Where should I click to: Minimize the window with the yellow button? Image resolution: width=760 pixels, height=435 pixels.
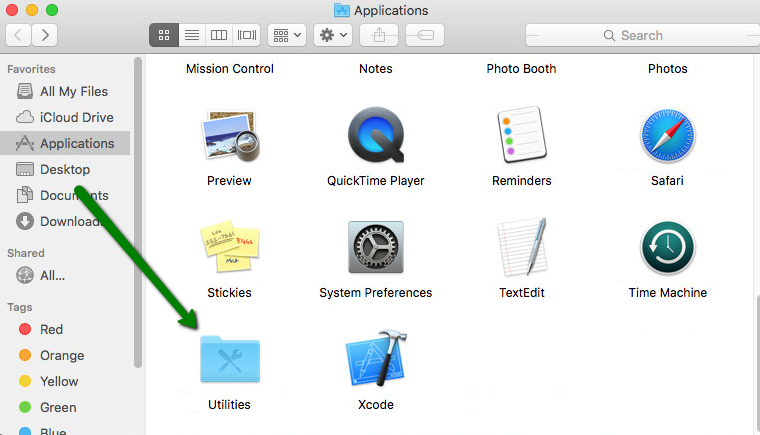32,10
